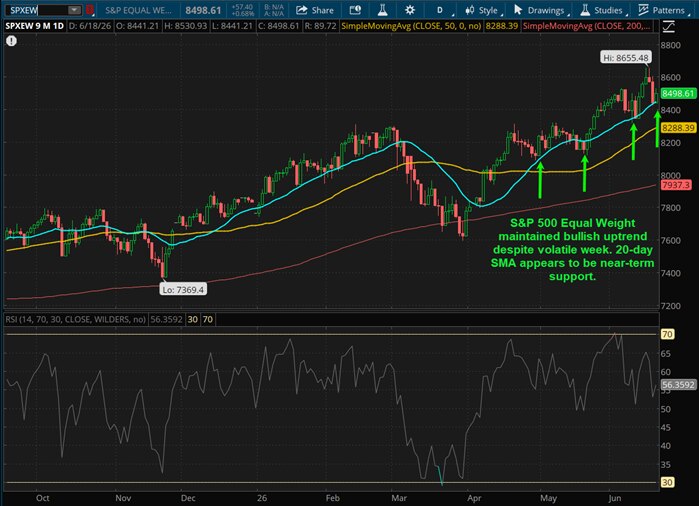
Task: Click the share arrow icon
Action: coord(301,10)
